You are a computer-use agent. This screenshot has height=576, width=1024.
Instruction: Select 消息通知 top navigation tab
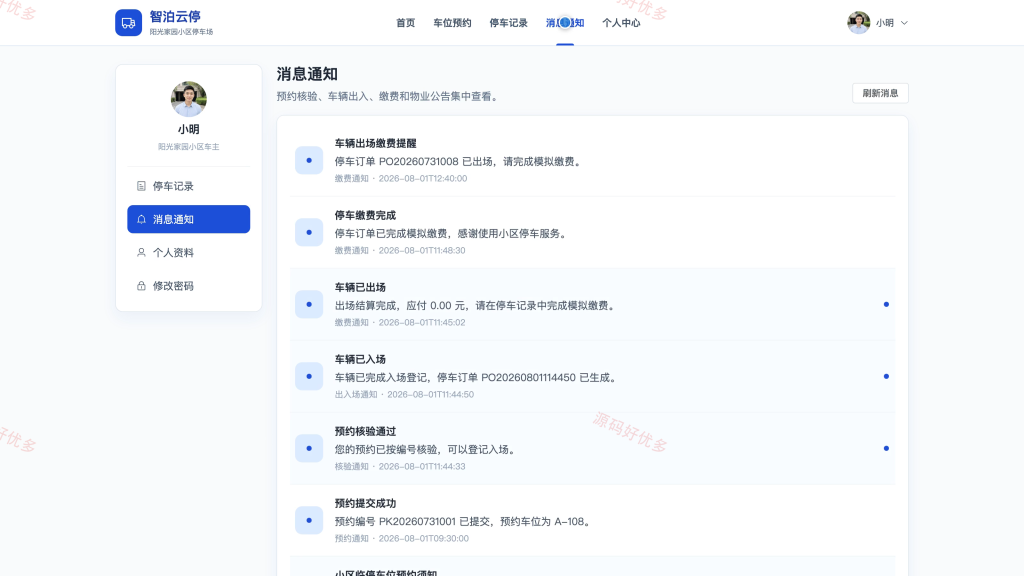pyautogui.click(x=565, y=23)
